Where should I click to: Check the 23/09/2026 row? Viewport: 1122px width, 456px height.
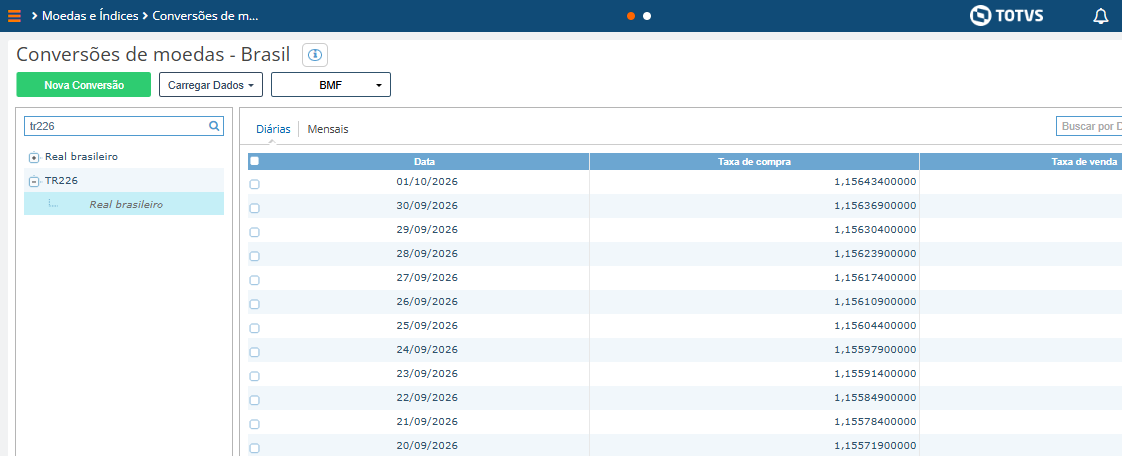pyautogui.click(x=254, y=376)
